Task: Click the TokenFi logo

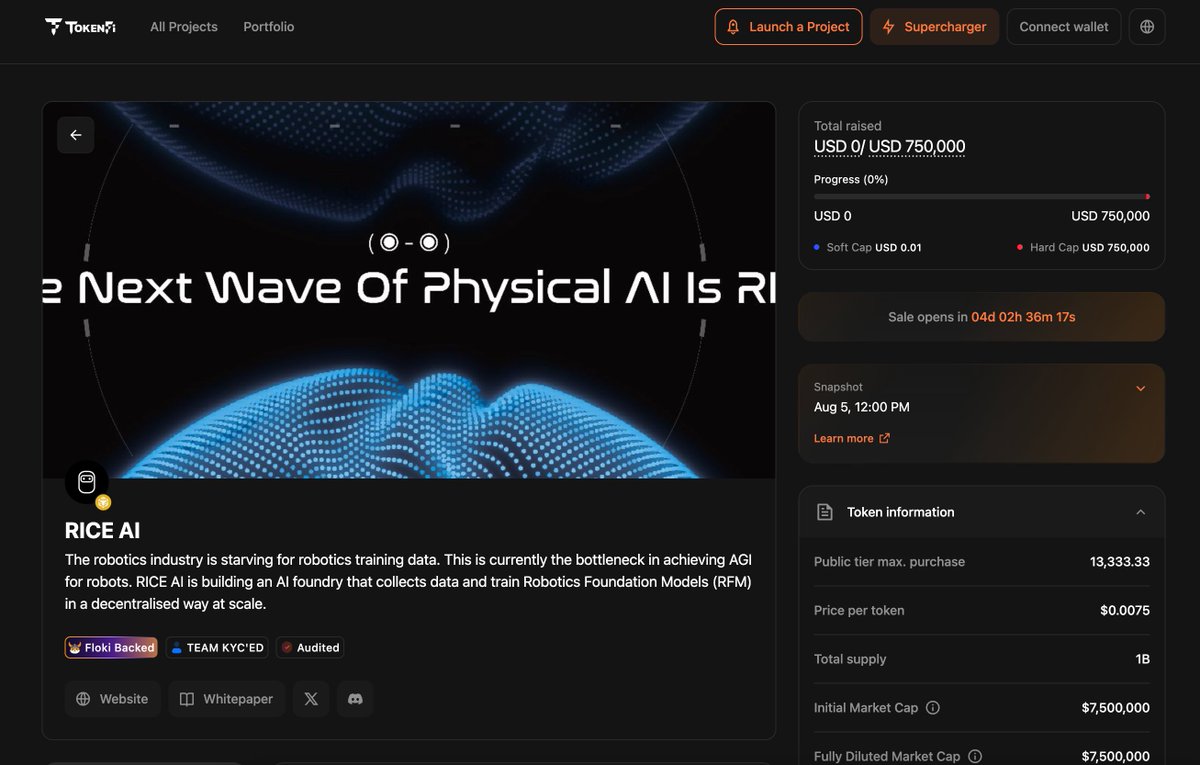Action: tap(80, 27)
